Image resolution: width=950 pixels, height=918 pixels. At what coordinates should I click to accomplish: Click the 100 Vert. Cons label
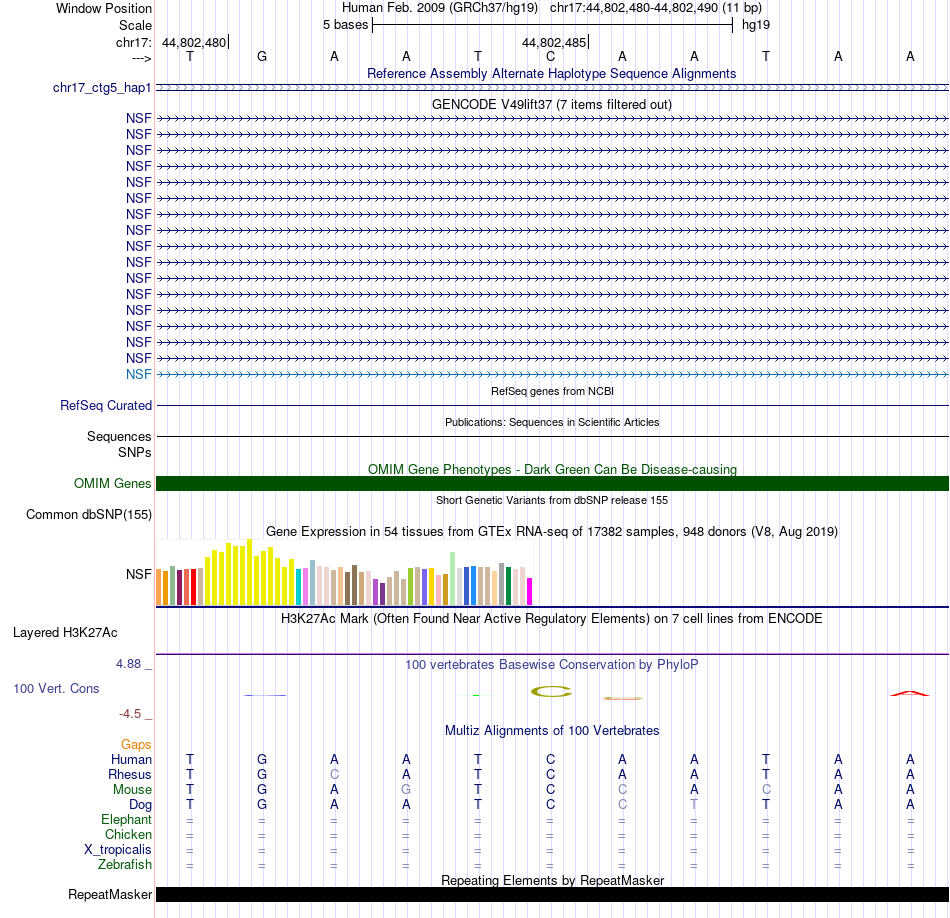(x=56, y=688)
